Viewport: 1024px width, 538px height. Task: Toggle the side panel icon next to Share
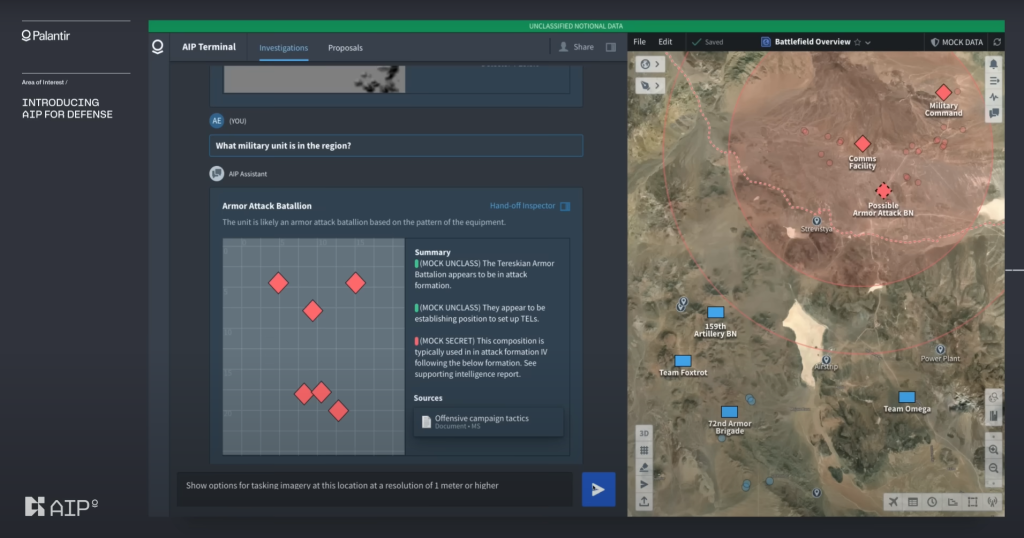(x=611, y=47)
